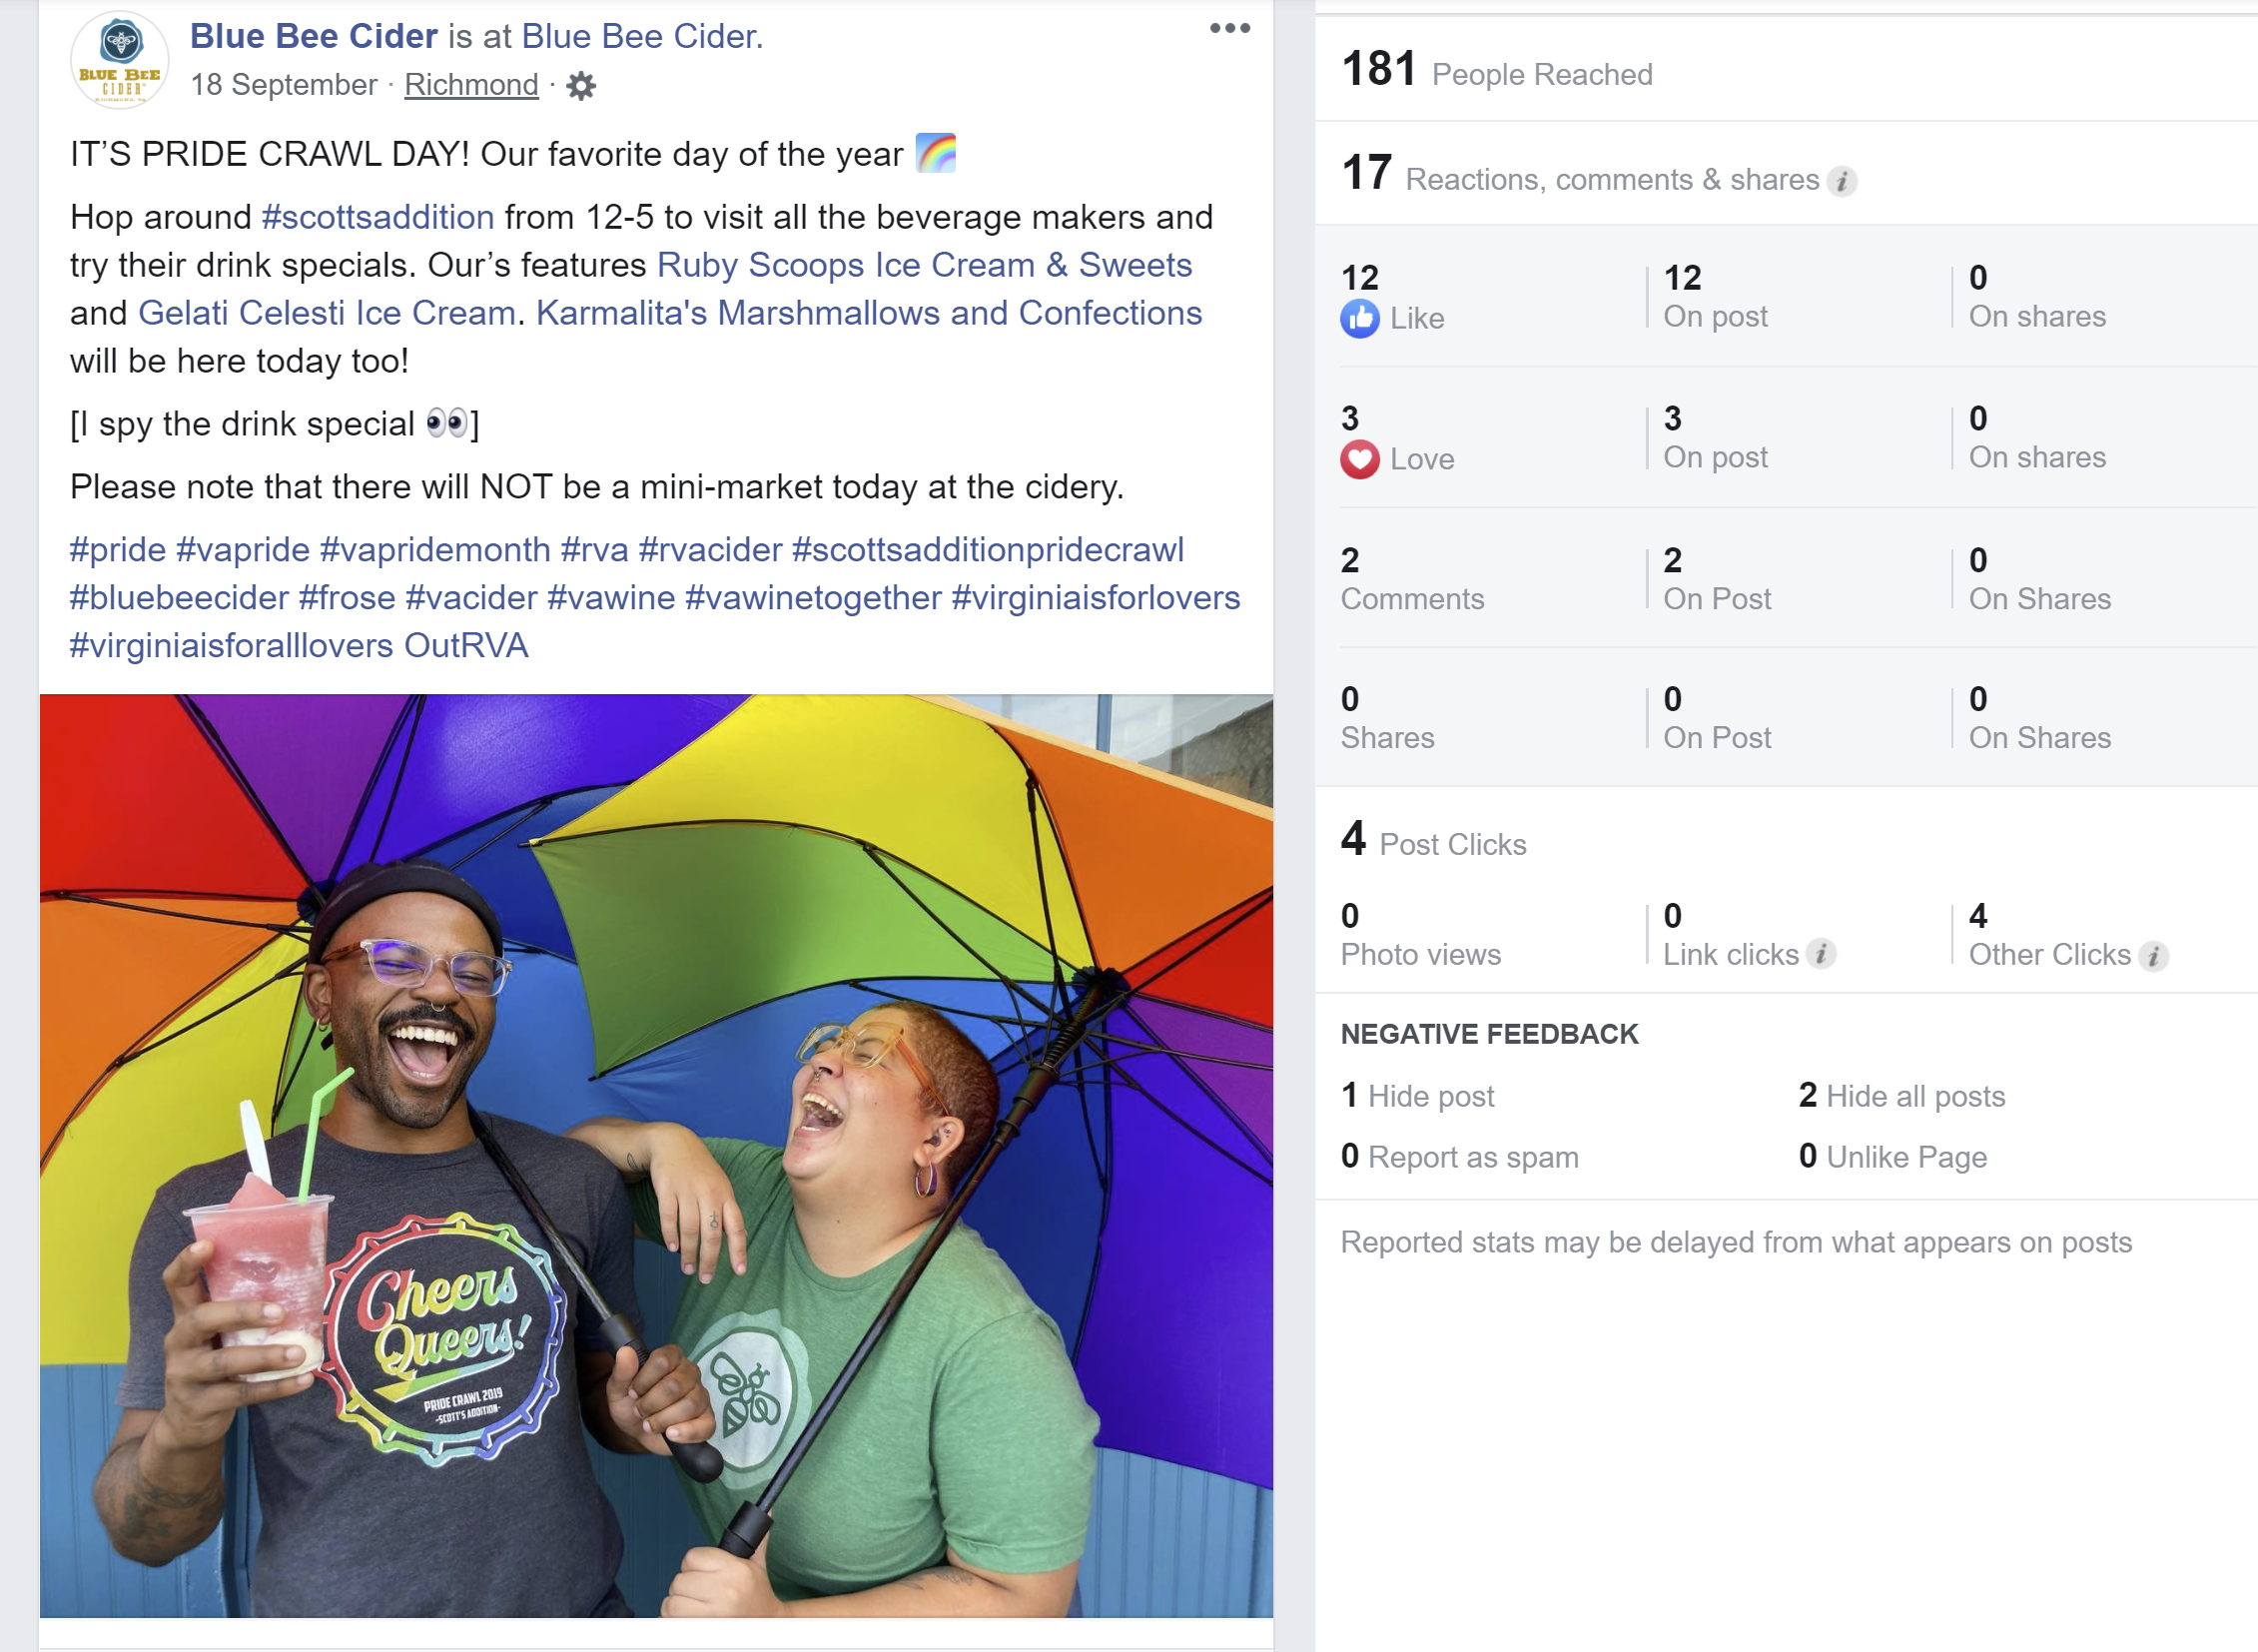2258x1652 pixels.
Task: Click the Blue Bee Cider profile picture
Action: click(120, 60)
